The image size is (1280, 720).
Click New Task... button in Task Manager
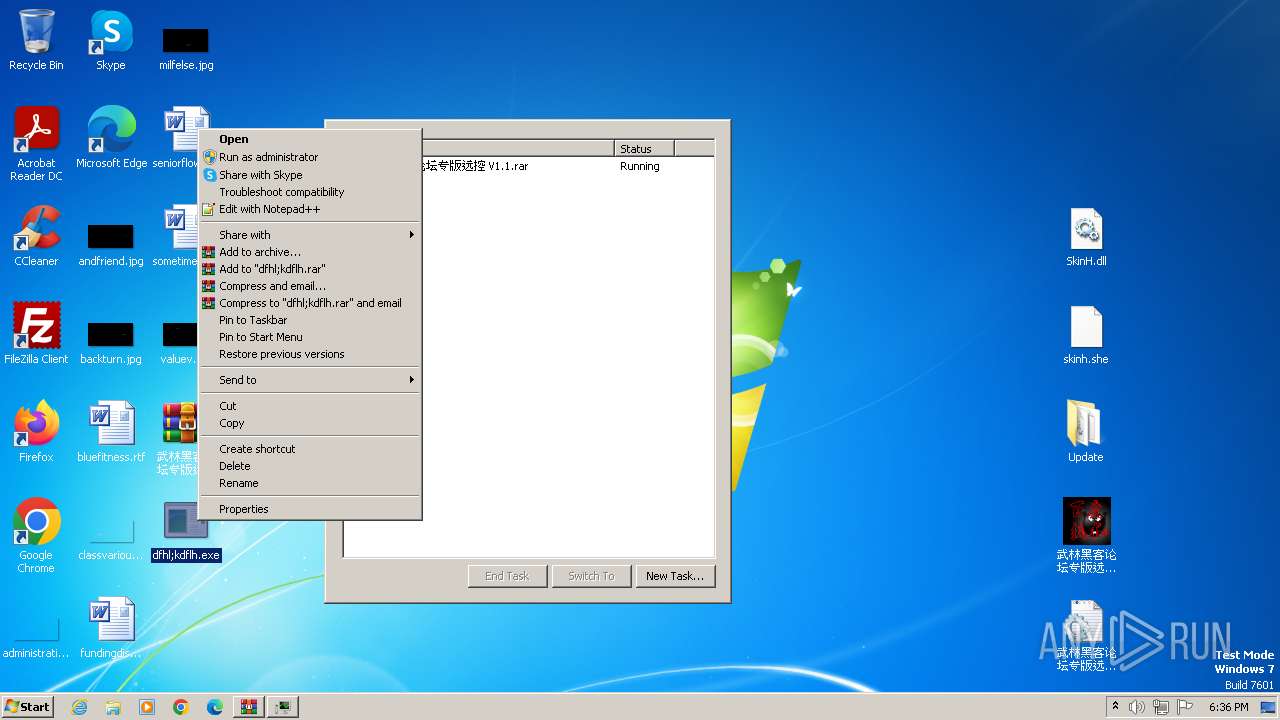[x=675, y=576]
